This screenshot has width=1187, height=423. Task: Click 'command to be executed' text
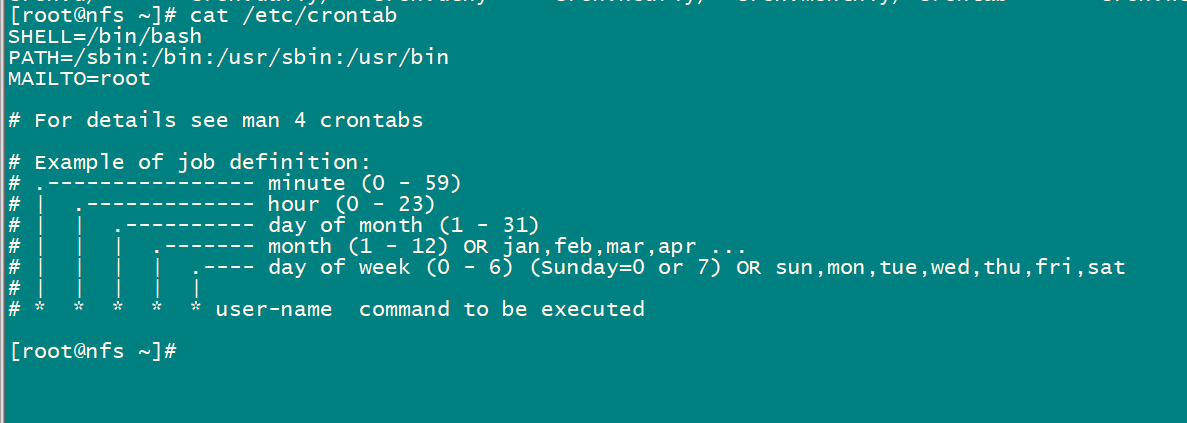click(502, 309)
